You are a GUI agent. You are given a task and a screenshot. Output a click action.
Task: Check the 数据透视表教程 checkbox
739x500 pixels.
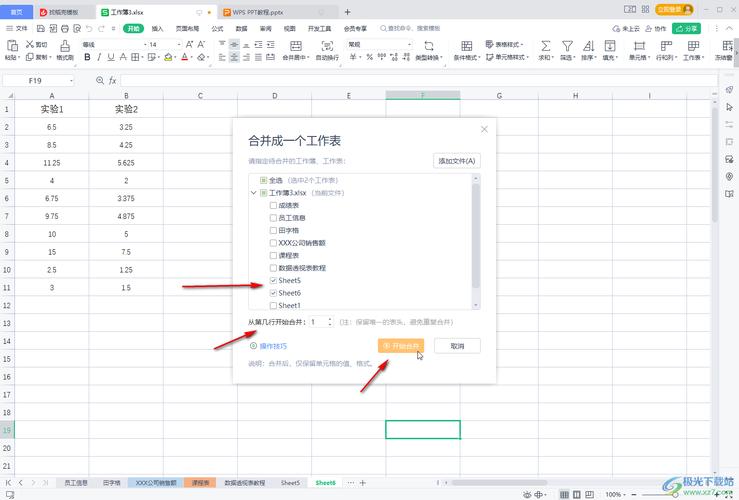273,268
